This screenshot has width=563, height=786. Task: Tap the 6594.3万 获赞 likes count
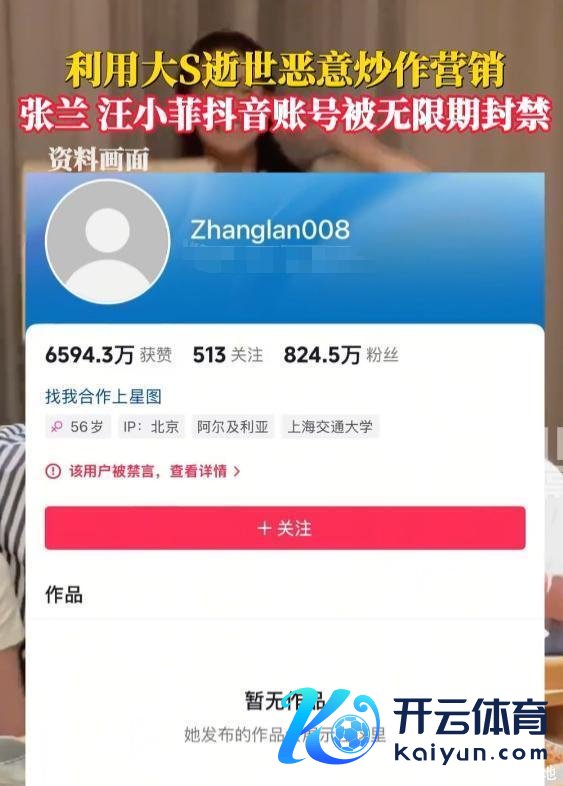point(109,355)
